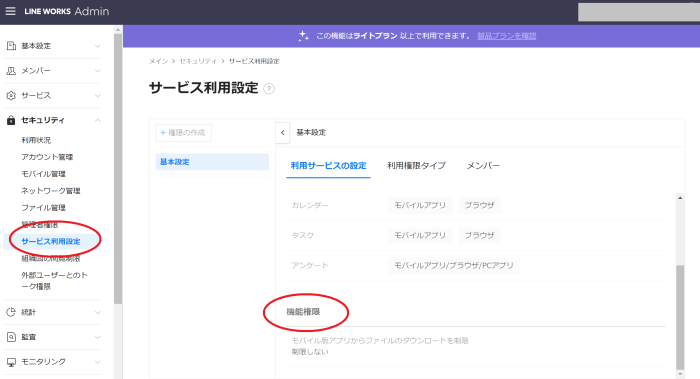Screen dimensions: 700x379
Task: Switch to the メンバー tab
Action: point(483,166)
